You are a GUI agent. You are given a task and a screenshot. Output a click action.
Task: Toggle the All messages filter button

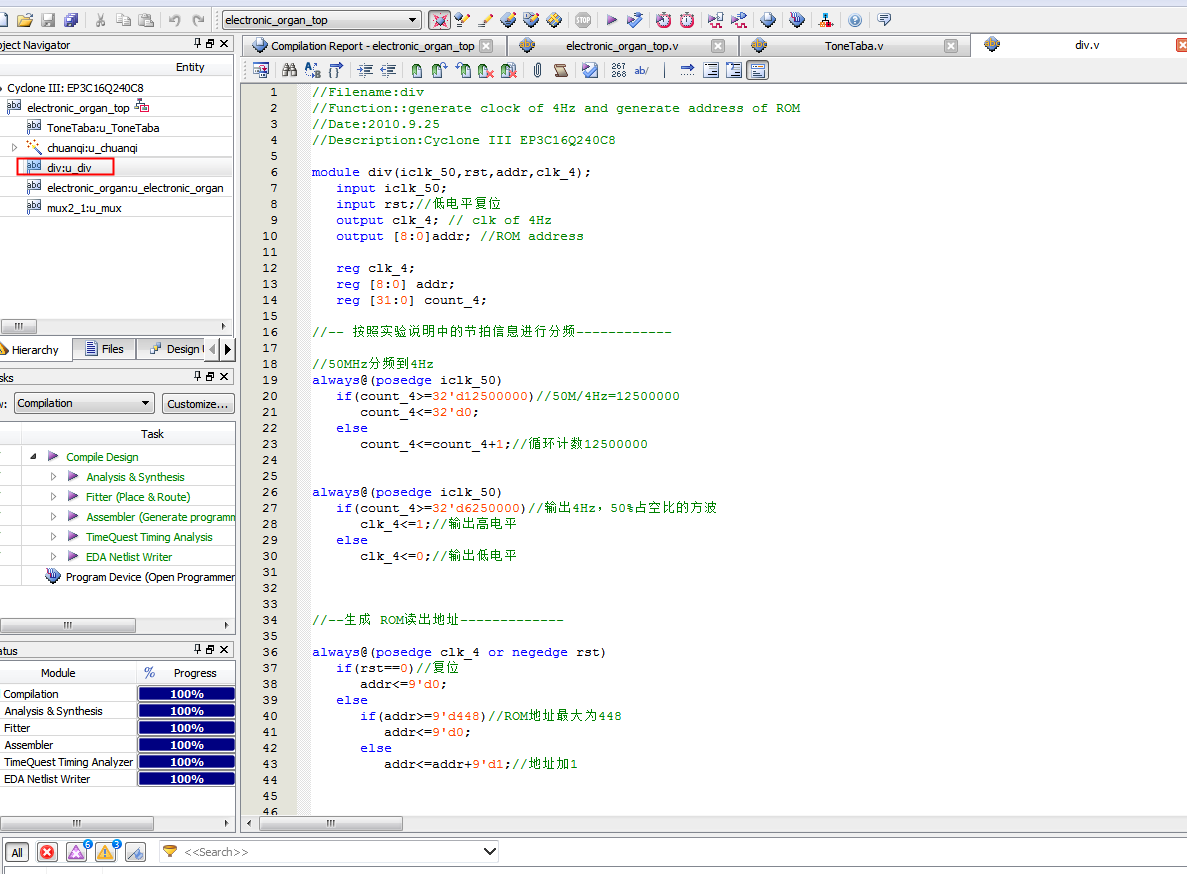coord(17,852)
